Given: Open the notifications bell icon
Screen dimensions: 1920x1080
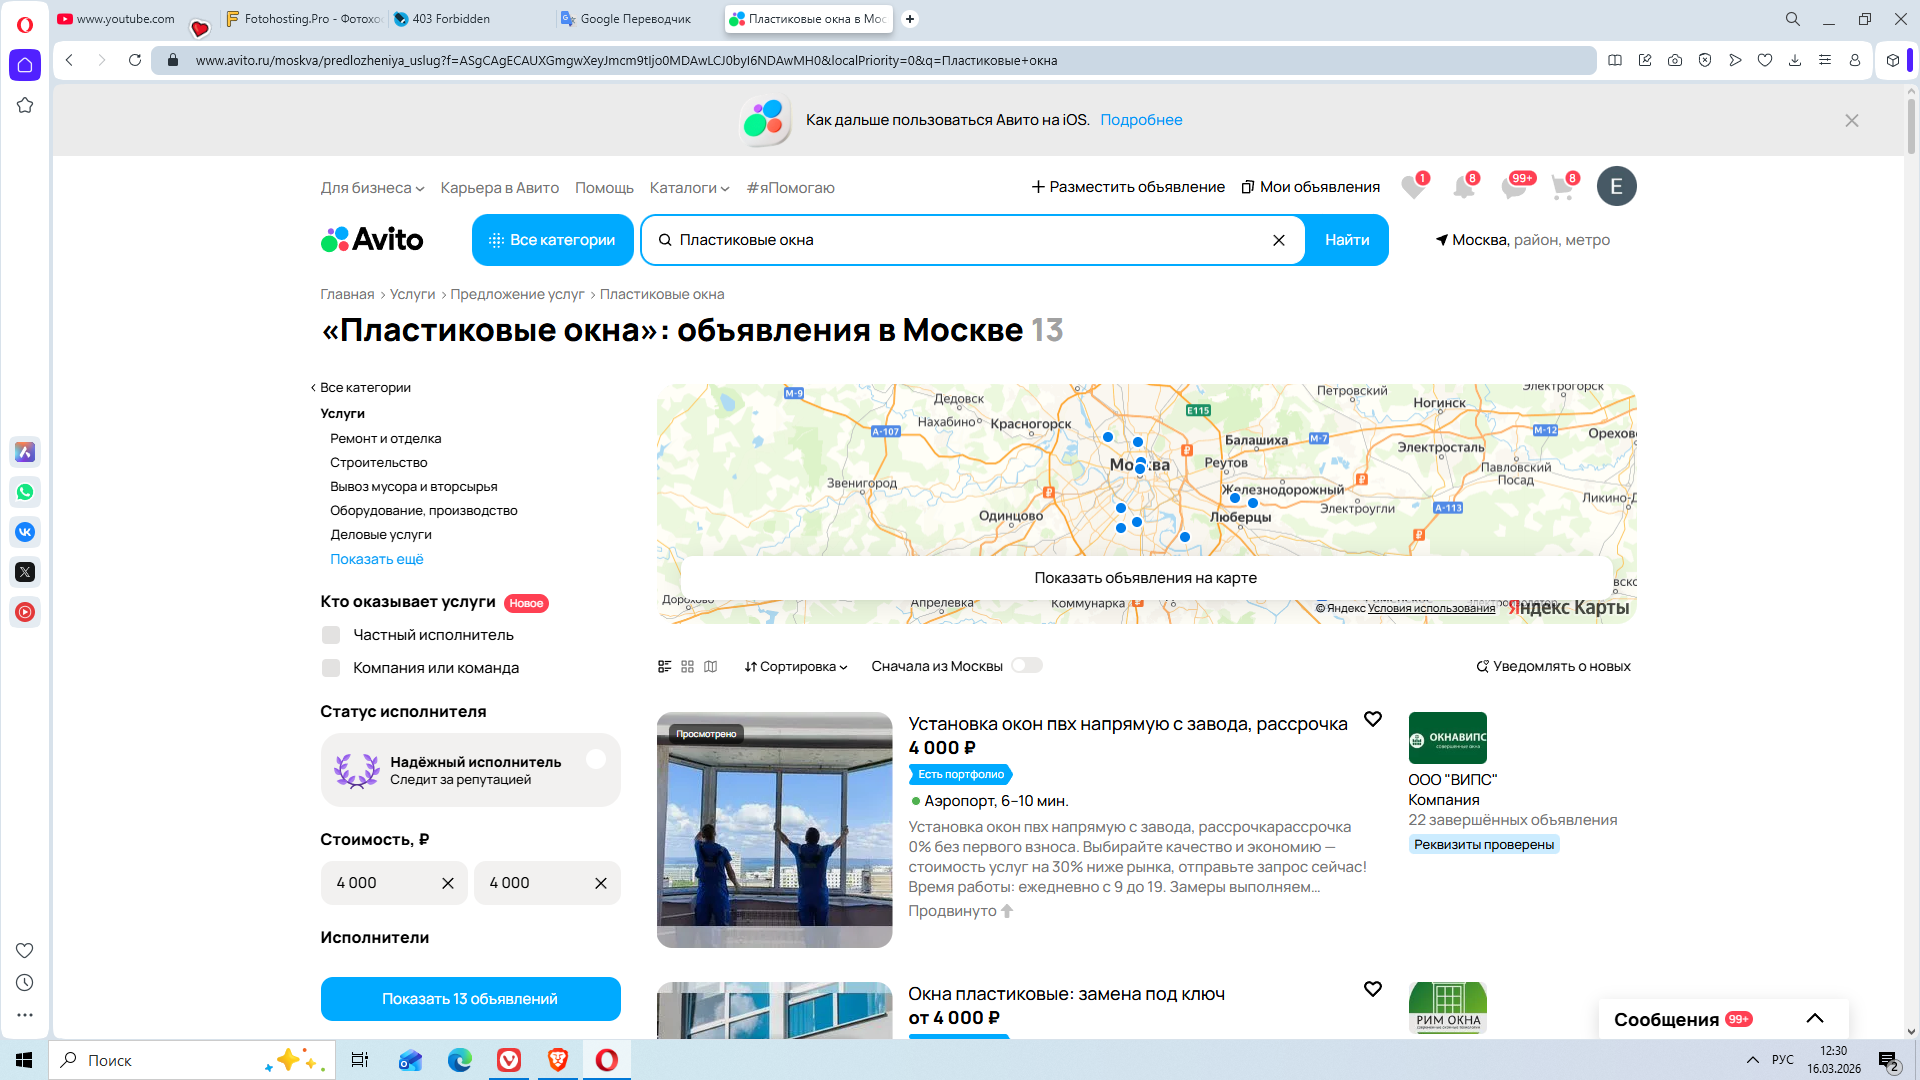Looking at the screenshot, I should click(1463, 187).
